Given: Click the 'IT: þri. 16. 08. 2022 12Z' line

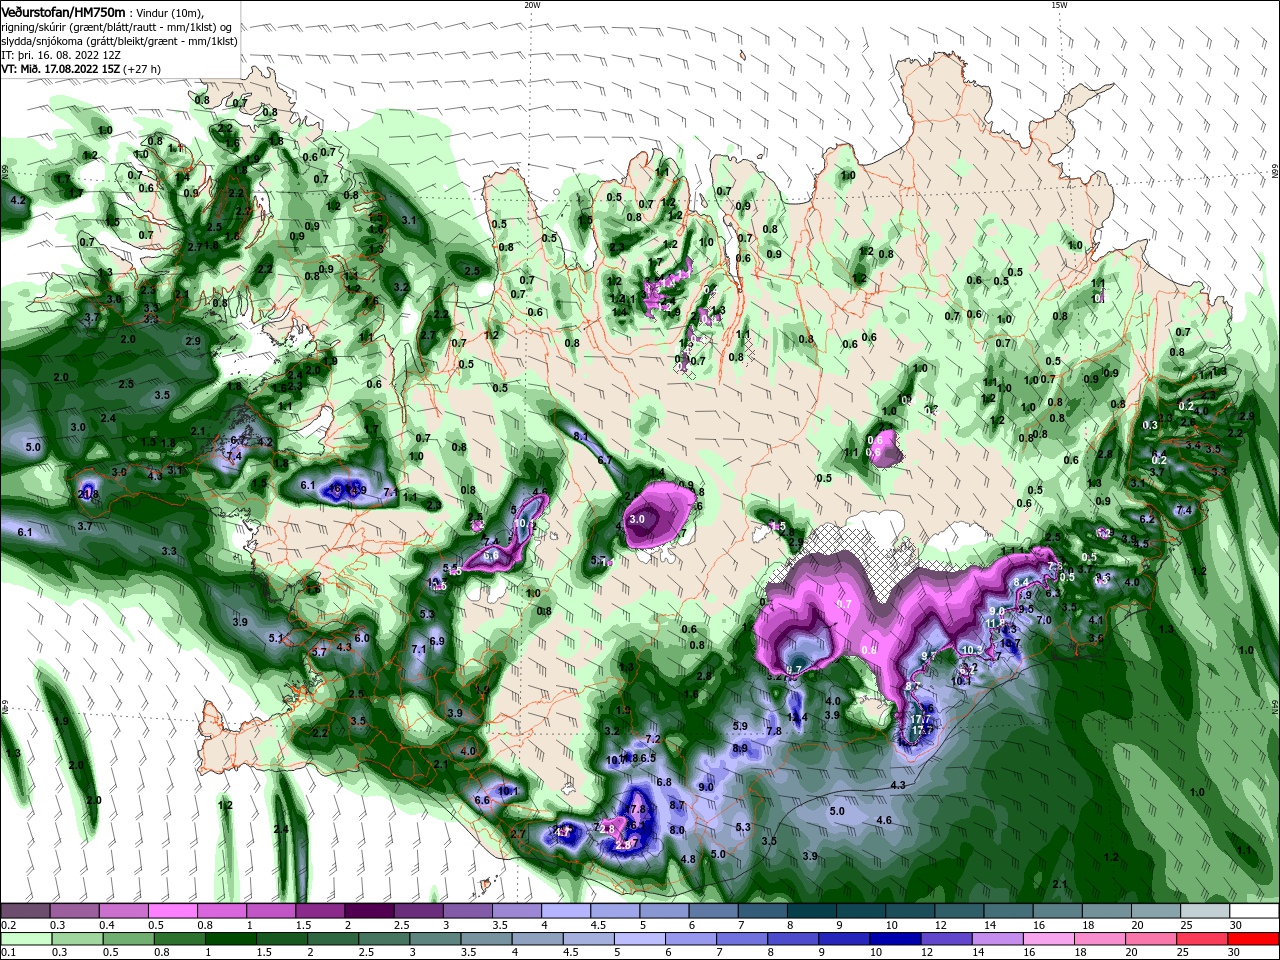Looking at the screenshot, I should 61,55.
